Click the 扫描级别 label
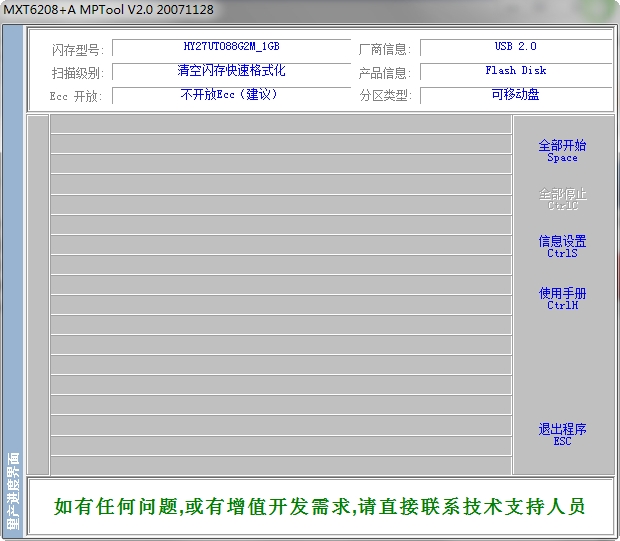 (x=77, y=73)
